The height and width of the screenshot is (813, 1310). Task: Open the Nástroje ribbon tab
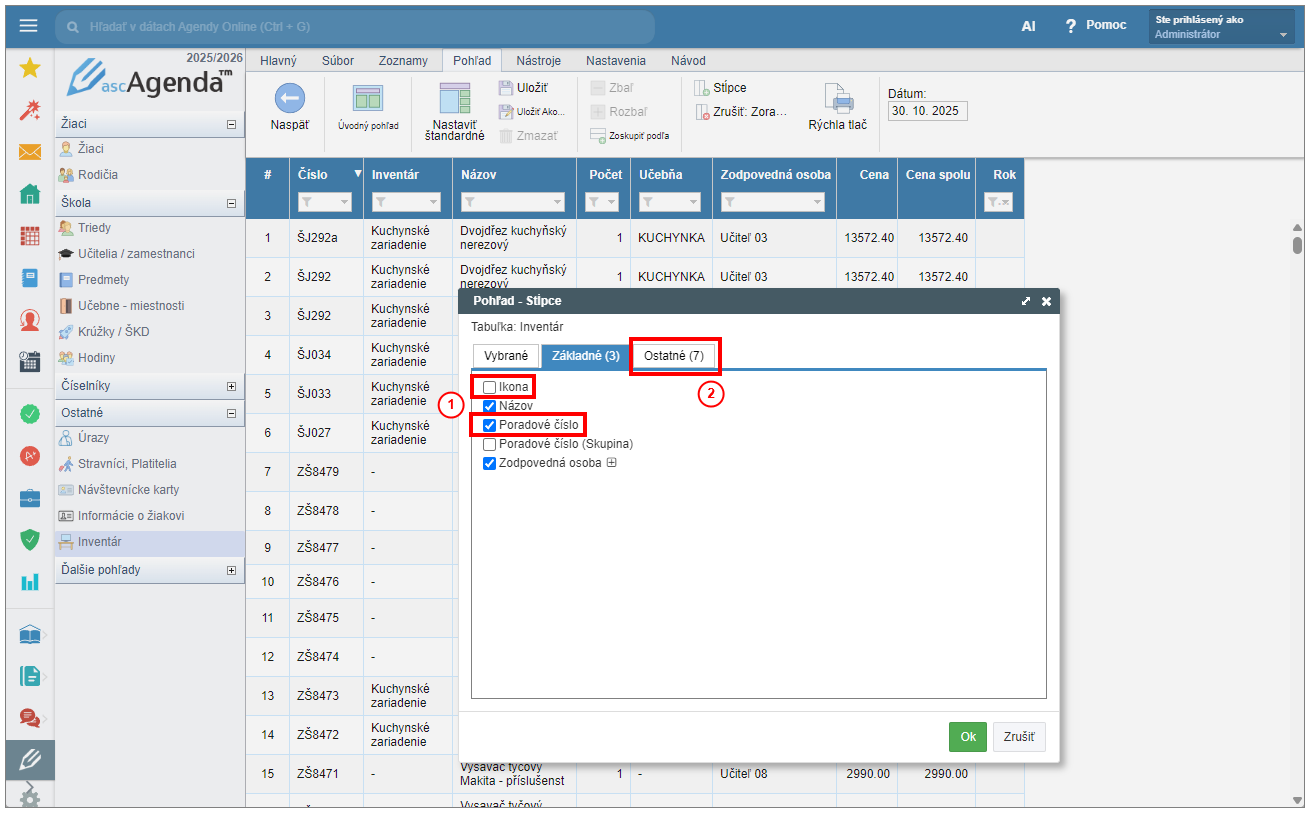538,60
